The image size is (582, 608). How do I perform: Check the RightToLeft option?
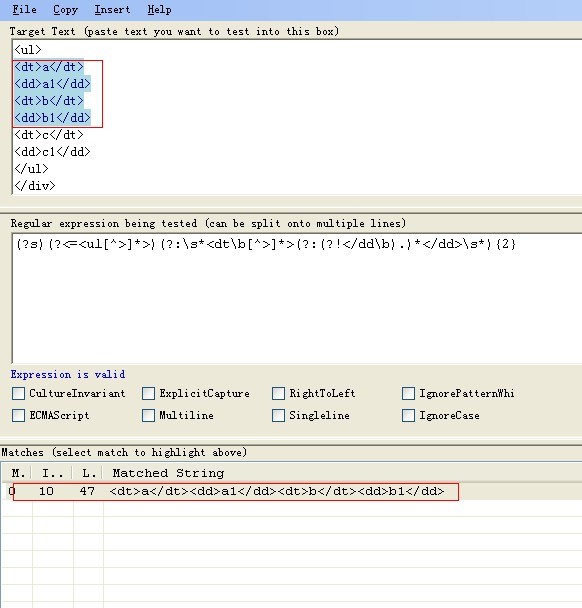click(x=278, y=393)
